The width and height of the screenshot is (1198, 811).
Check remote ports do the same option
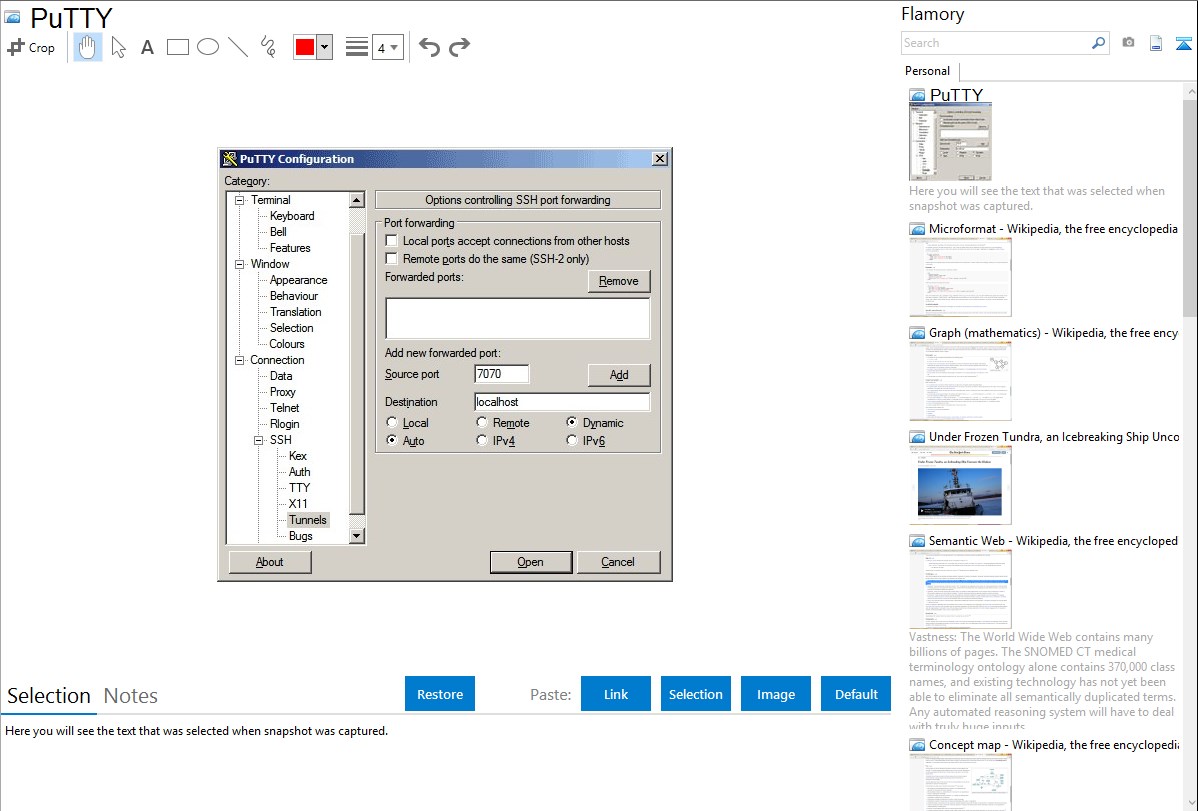(392, 259)
